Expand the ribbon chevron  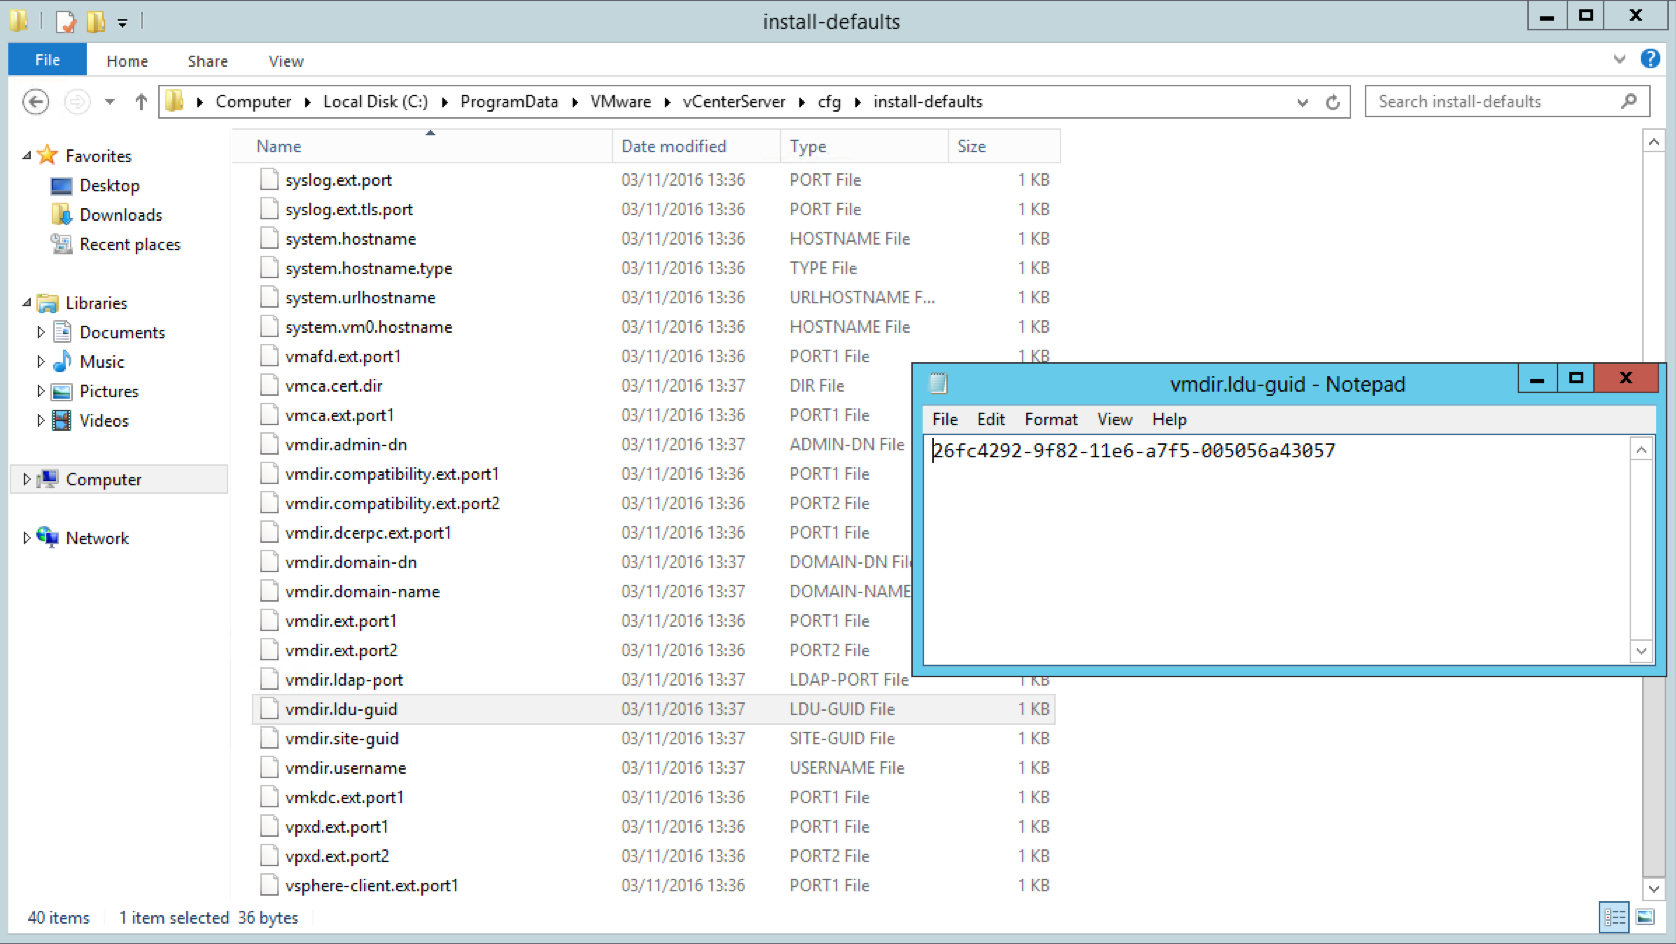pyautogui.click(x=1619, y=59)
